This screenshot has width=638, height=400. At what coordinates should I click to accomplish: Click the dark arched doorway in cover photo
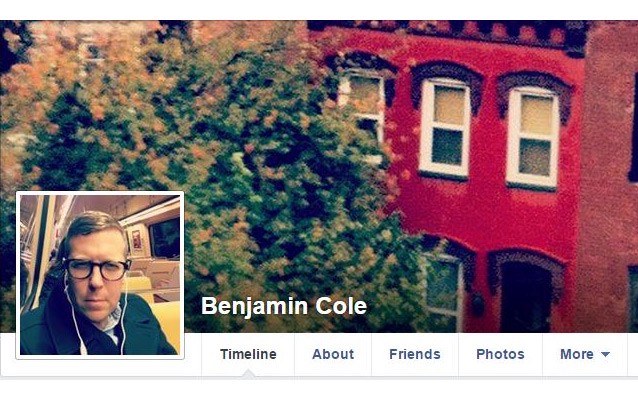[x=526, y=295]
